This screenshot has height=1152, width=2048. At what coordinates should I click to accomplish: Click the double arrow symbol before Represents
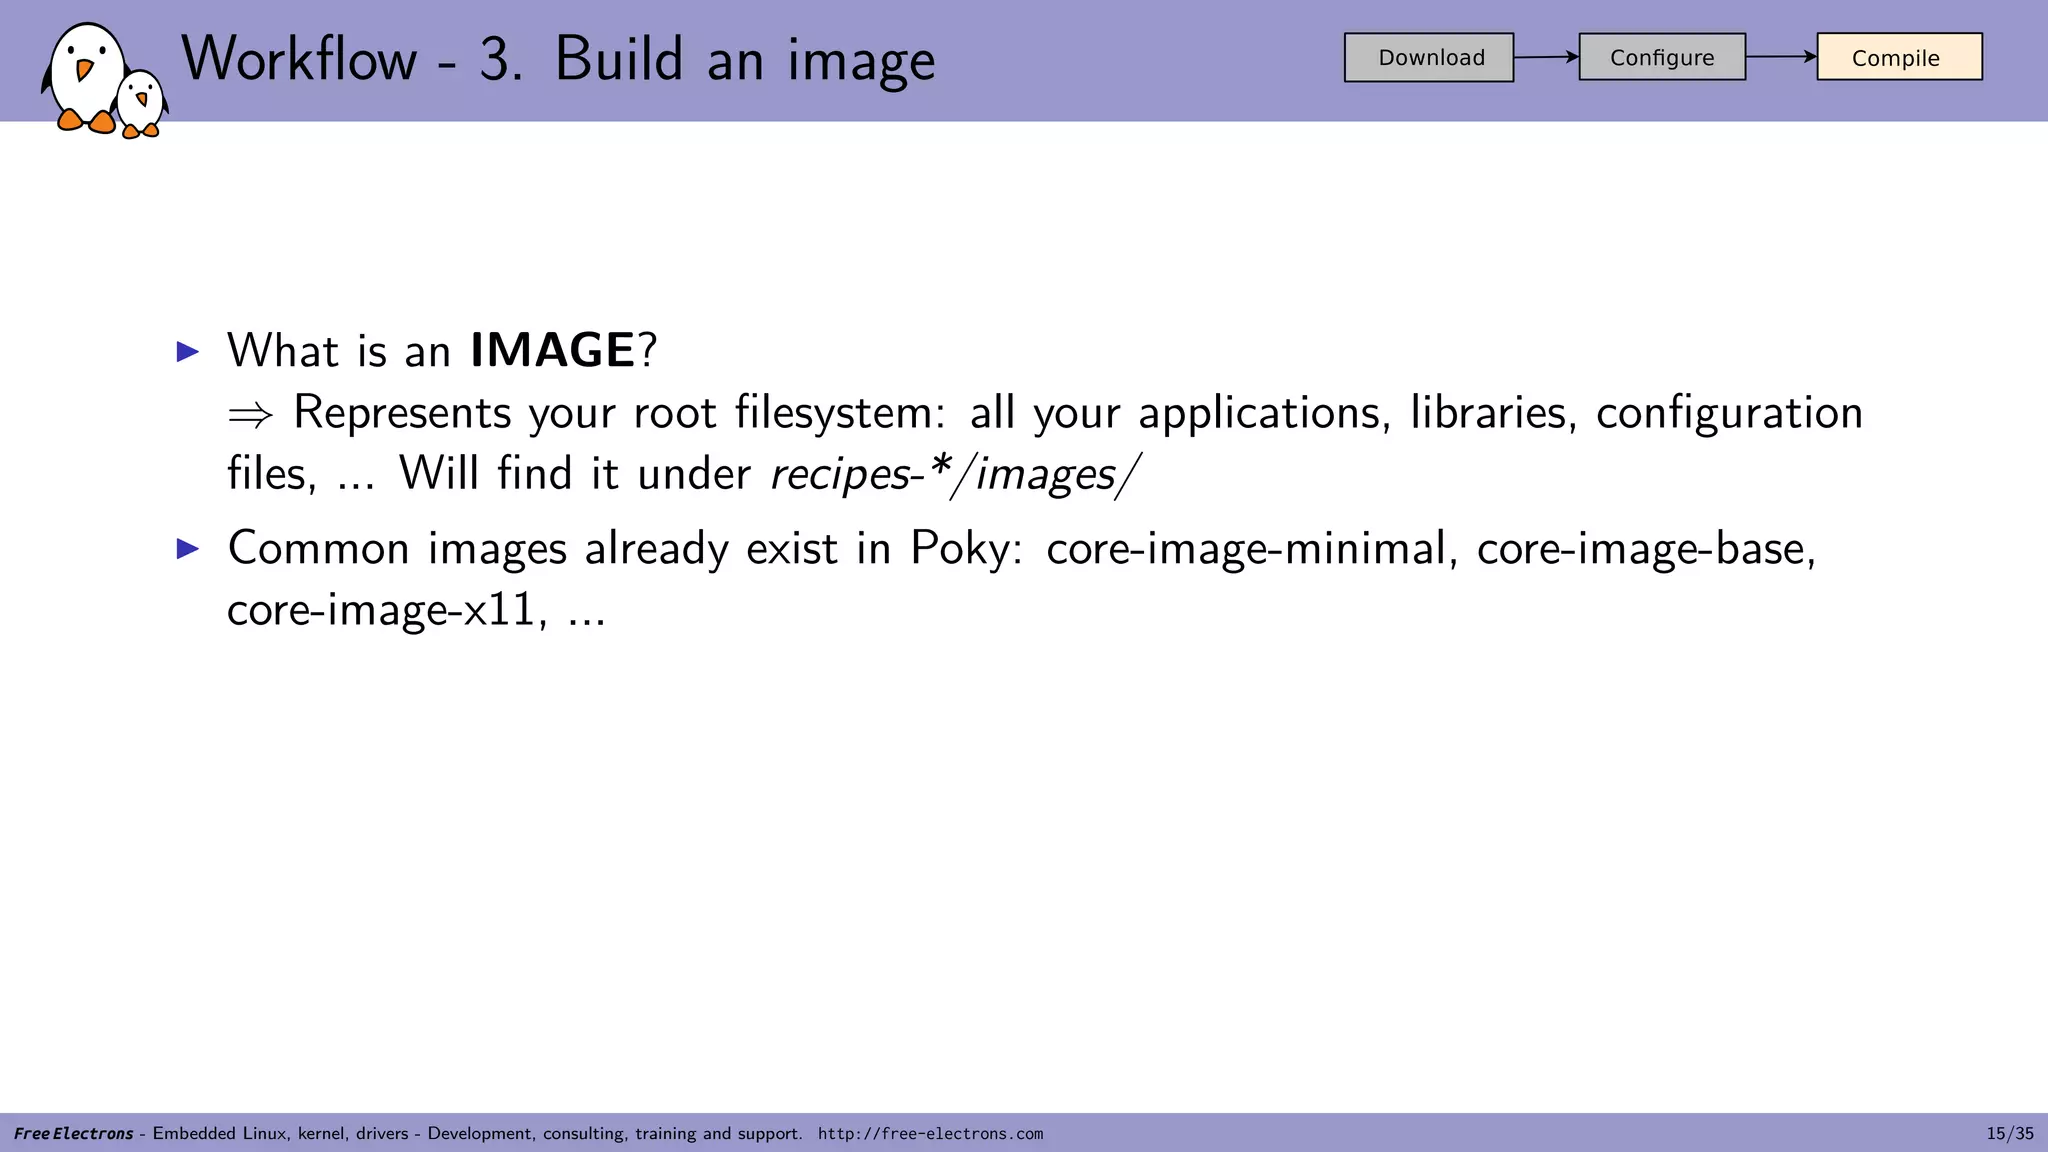[x=250, y=414]
